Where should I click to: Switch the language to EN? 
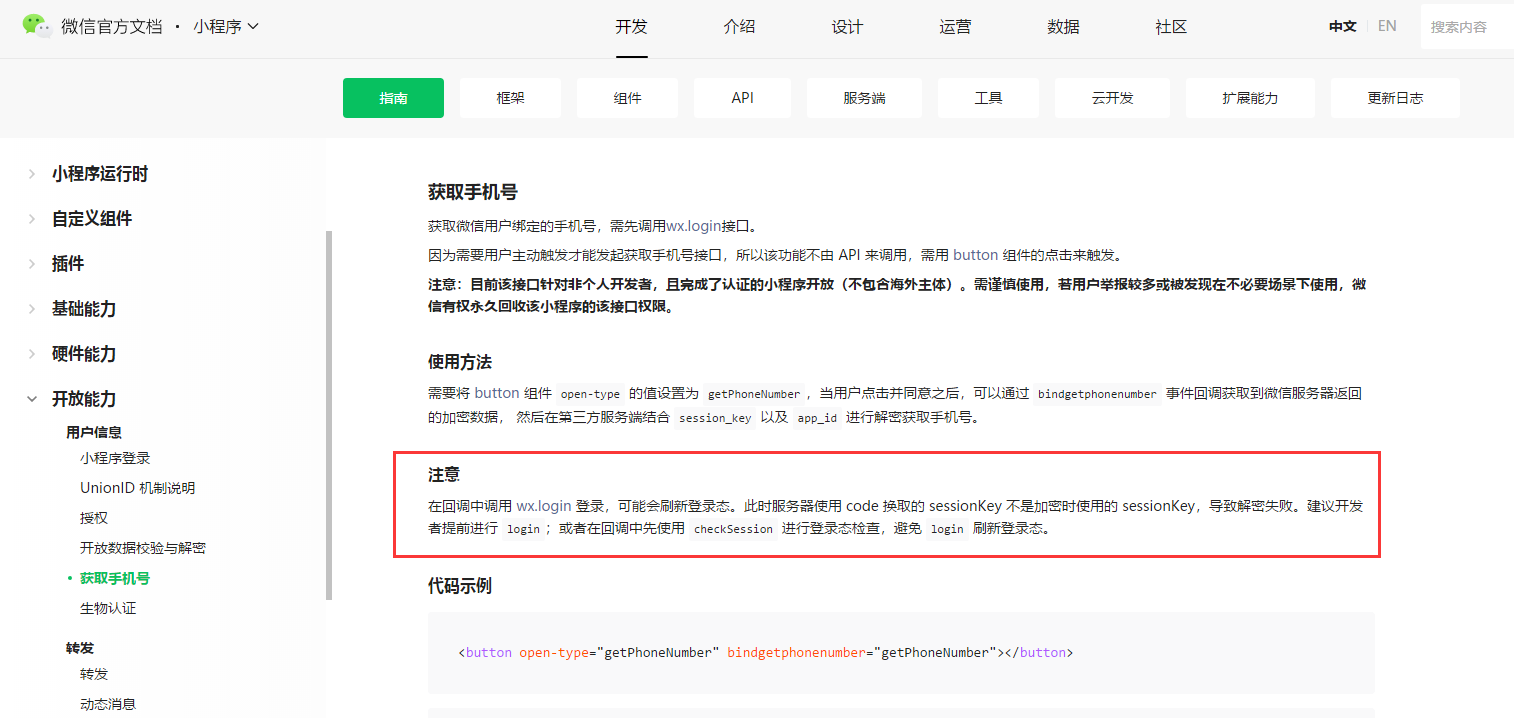(x=1386, y=25)
